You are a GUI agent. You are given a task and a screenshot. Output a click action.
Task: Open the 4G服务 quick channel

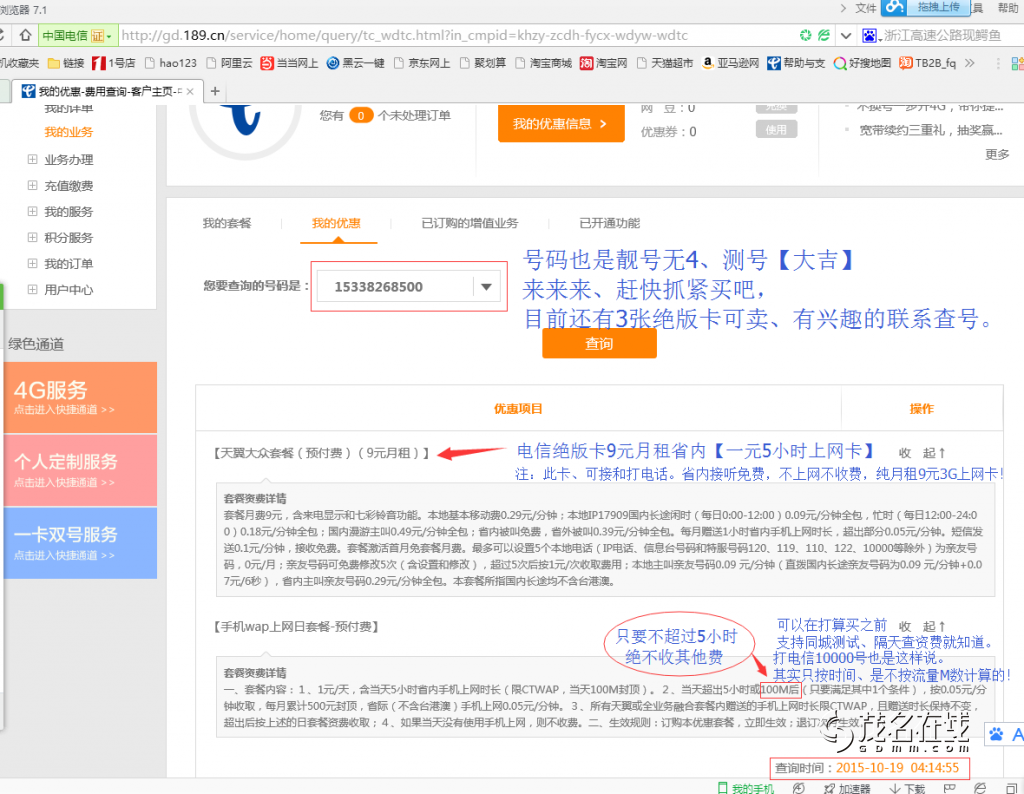80,398
